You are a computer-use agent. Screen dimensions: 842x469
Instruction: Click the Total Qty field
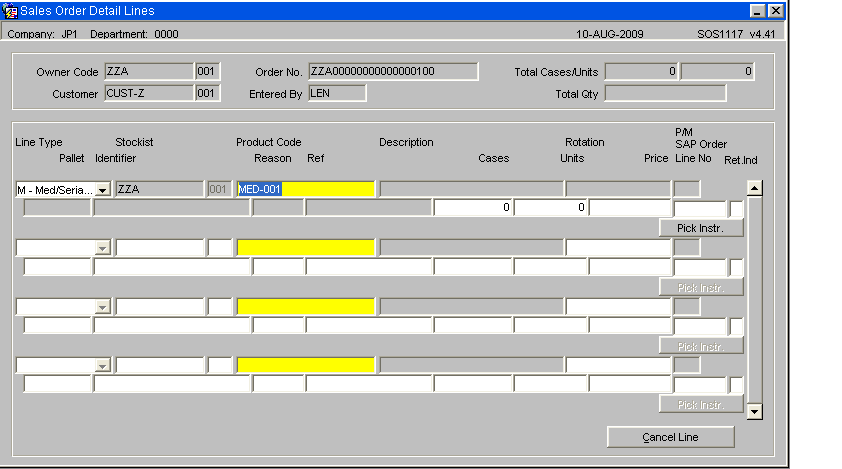click(x=665, y=93)
